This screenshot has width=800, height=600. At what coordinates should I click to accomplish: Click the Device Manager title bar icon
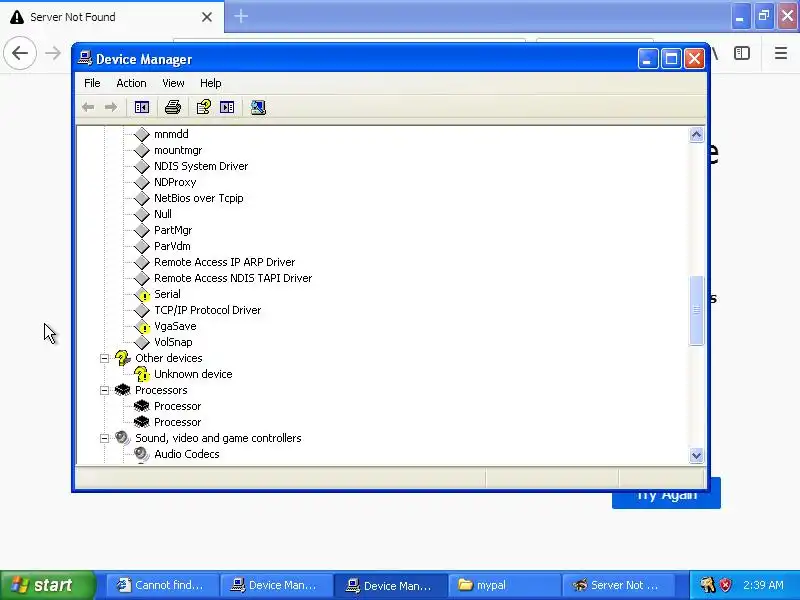(85, 59)
